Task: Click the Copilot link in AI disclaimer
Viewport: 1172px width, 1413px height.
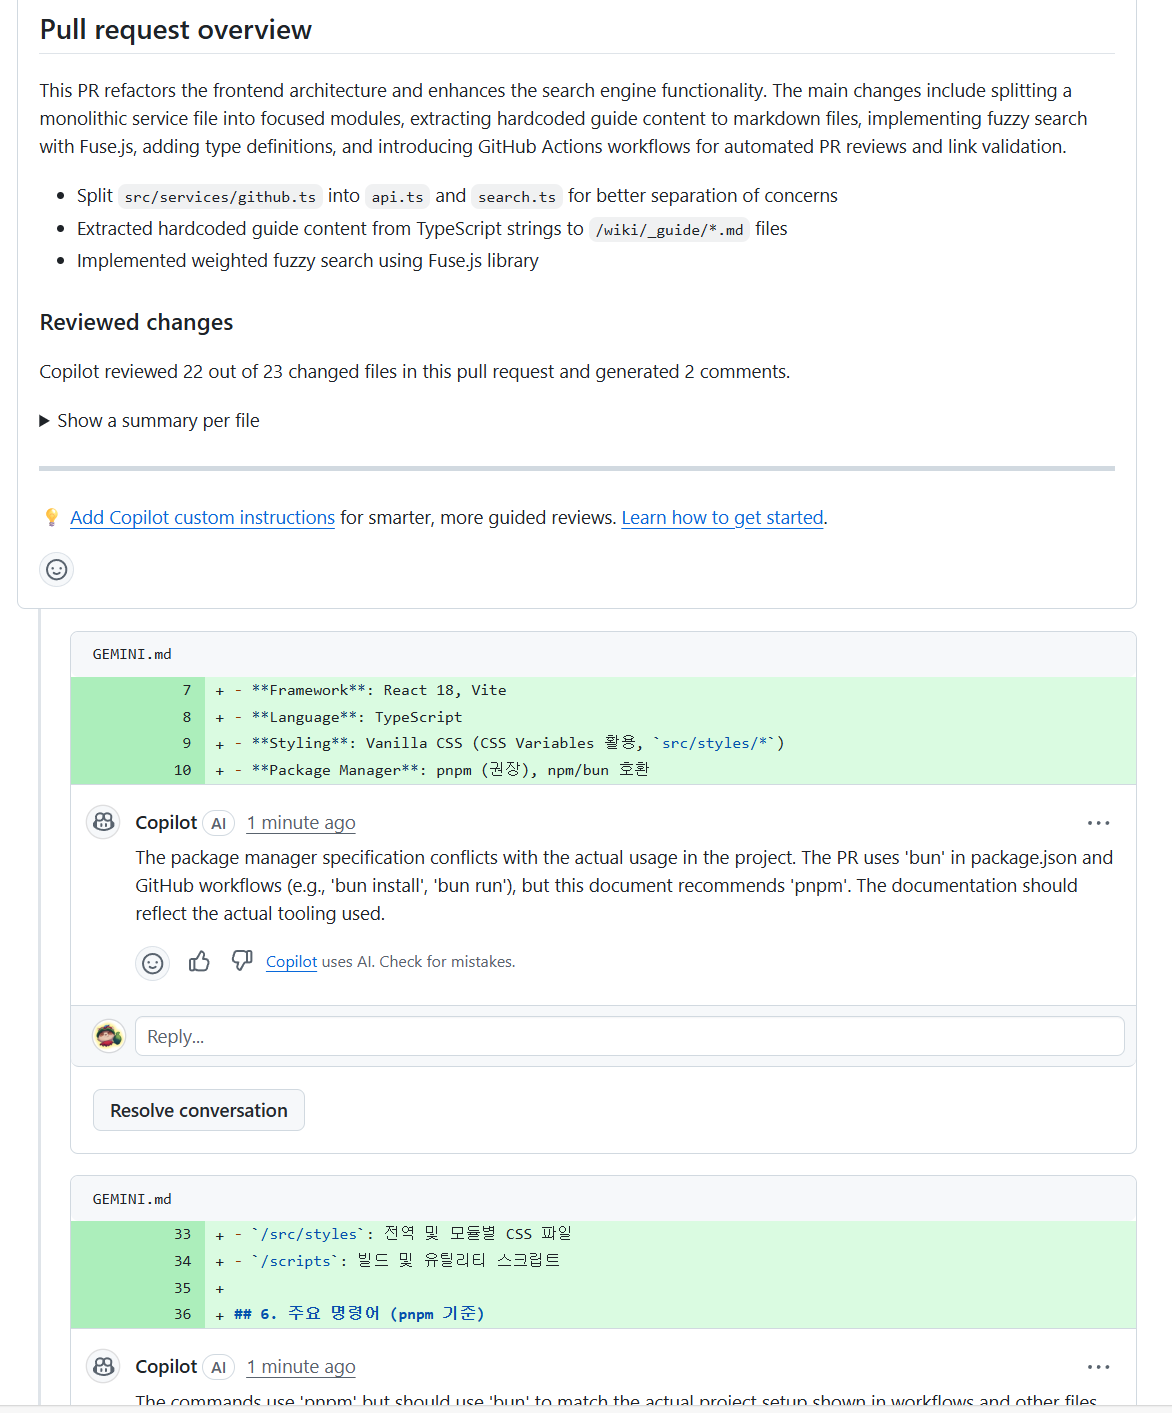Action: (291, 962)
